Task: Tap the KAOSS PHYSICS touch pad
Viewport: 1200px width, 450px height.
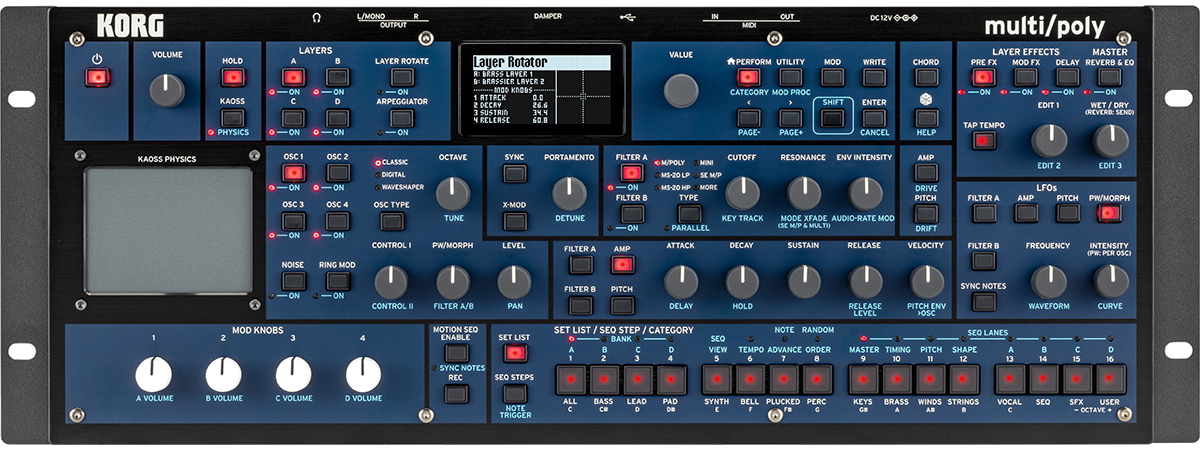Action: 168,230
